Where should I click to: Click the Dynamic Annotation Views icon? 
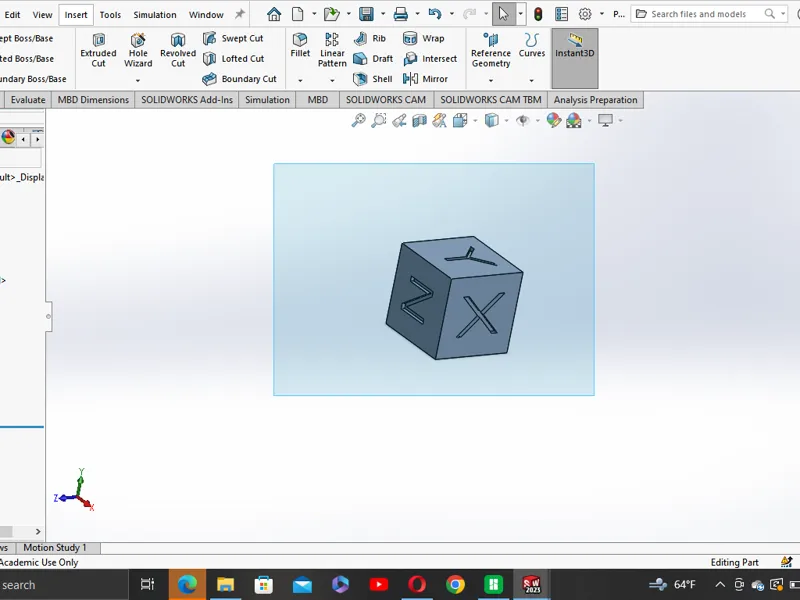(439, 120)
